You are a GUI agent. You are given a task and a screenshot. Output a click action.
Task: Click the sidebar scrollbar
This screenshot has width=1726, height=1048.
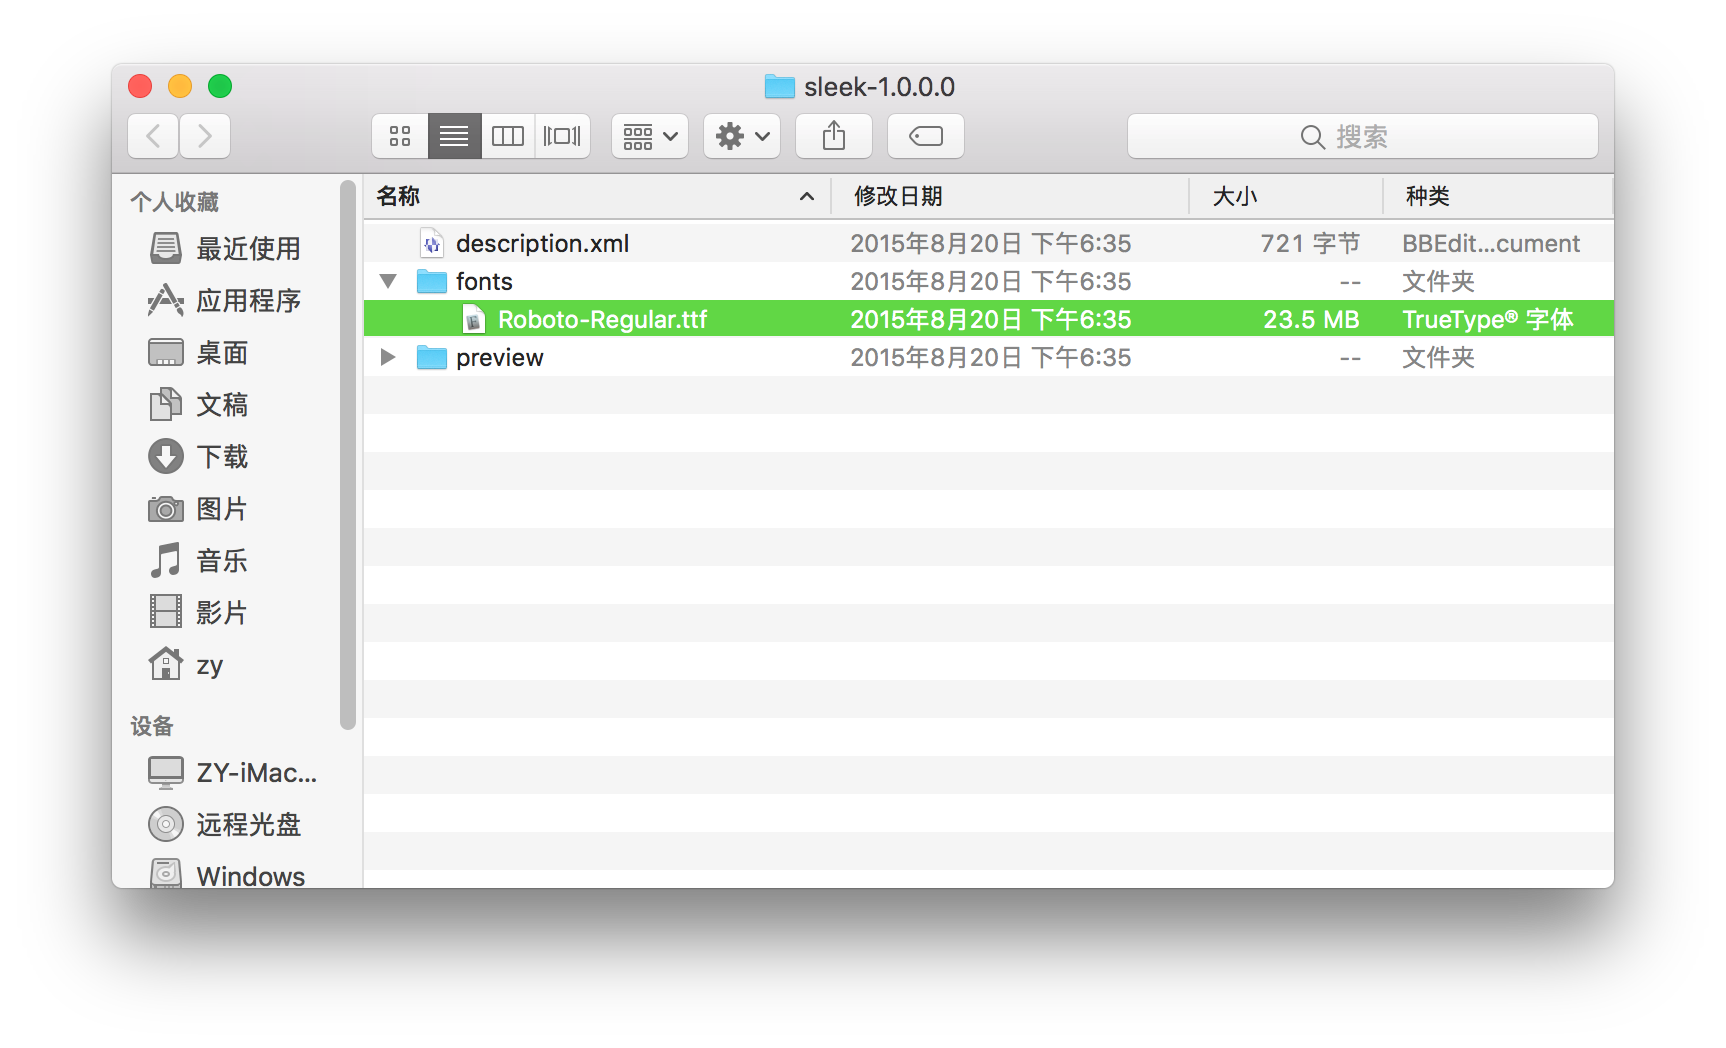[x=348, y=455]
